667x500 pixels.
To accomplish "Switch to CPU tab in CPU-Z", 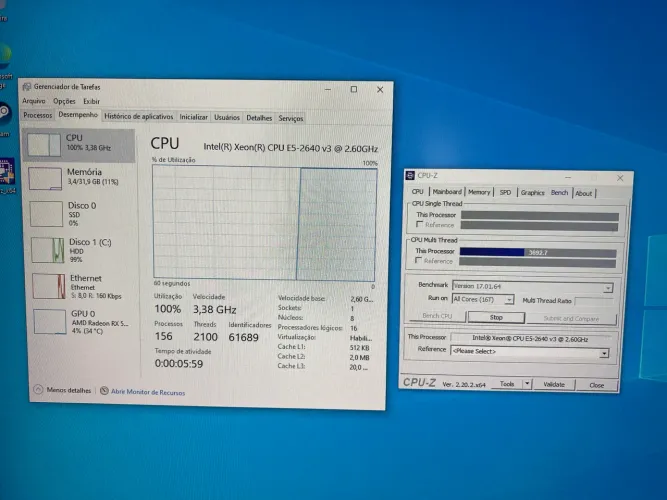I will (x=418, y=191).
